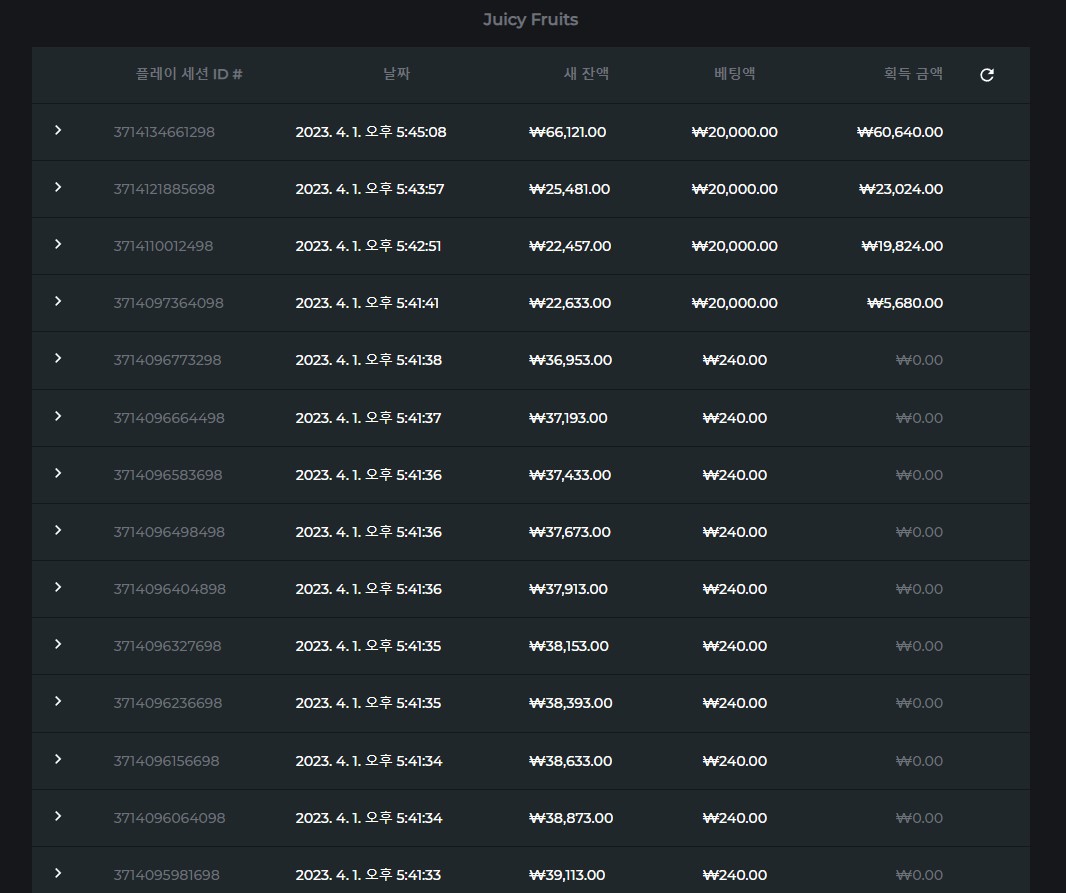This screenshot has height=893, width=1066.
Task: Click the balance ₩37,673.00
Action: [x=570, y=532]
